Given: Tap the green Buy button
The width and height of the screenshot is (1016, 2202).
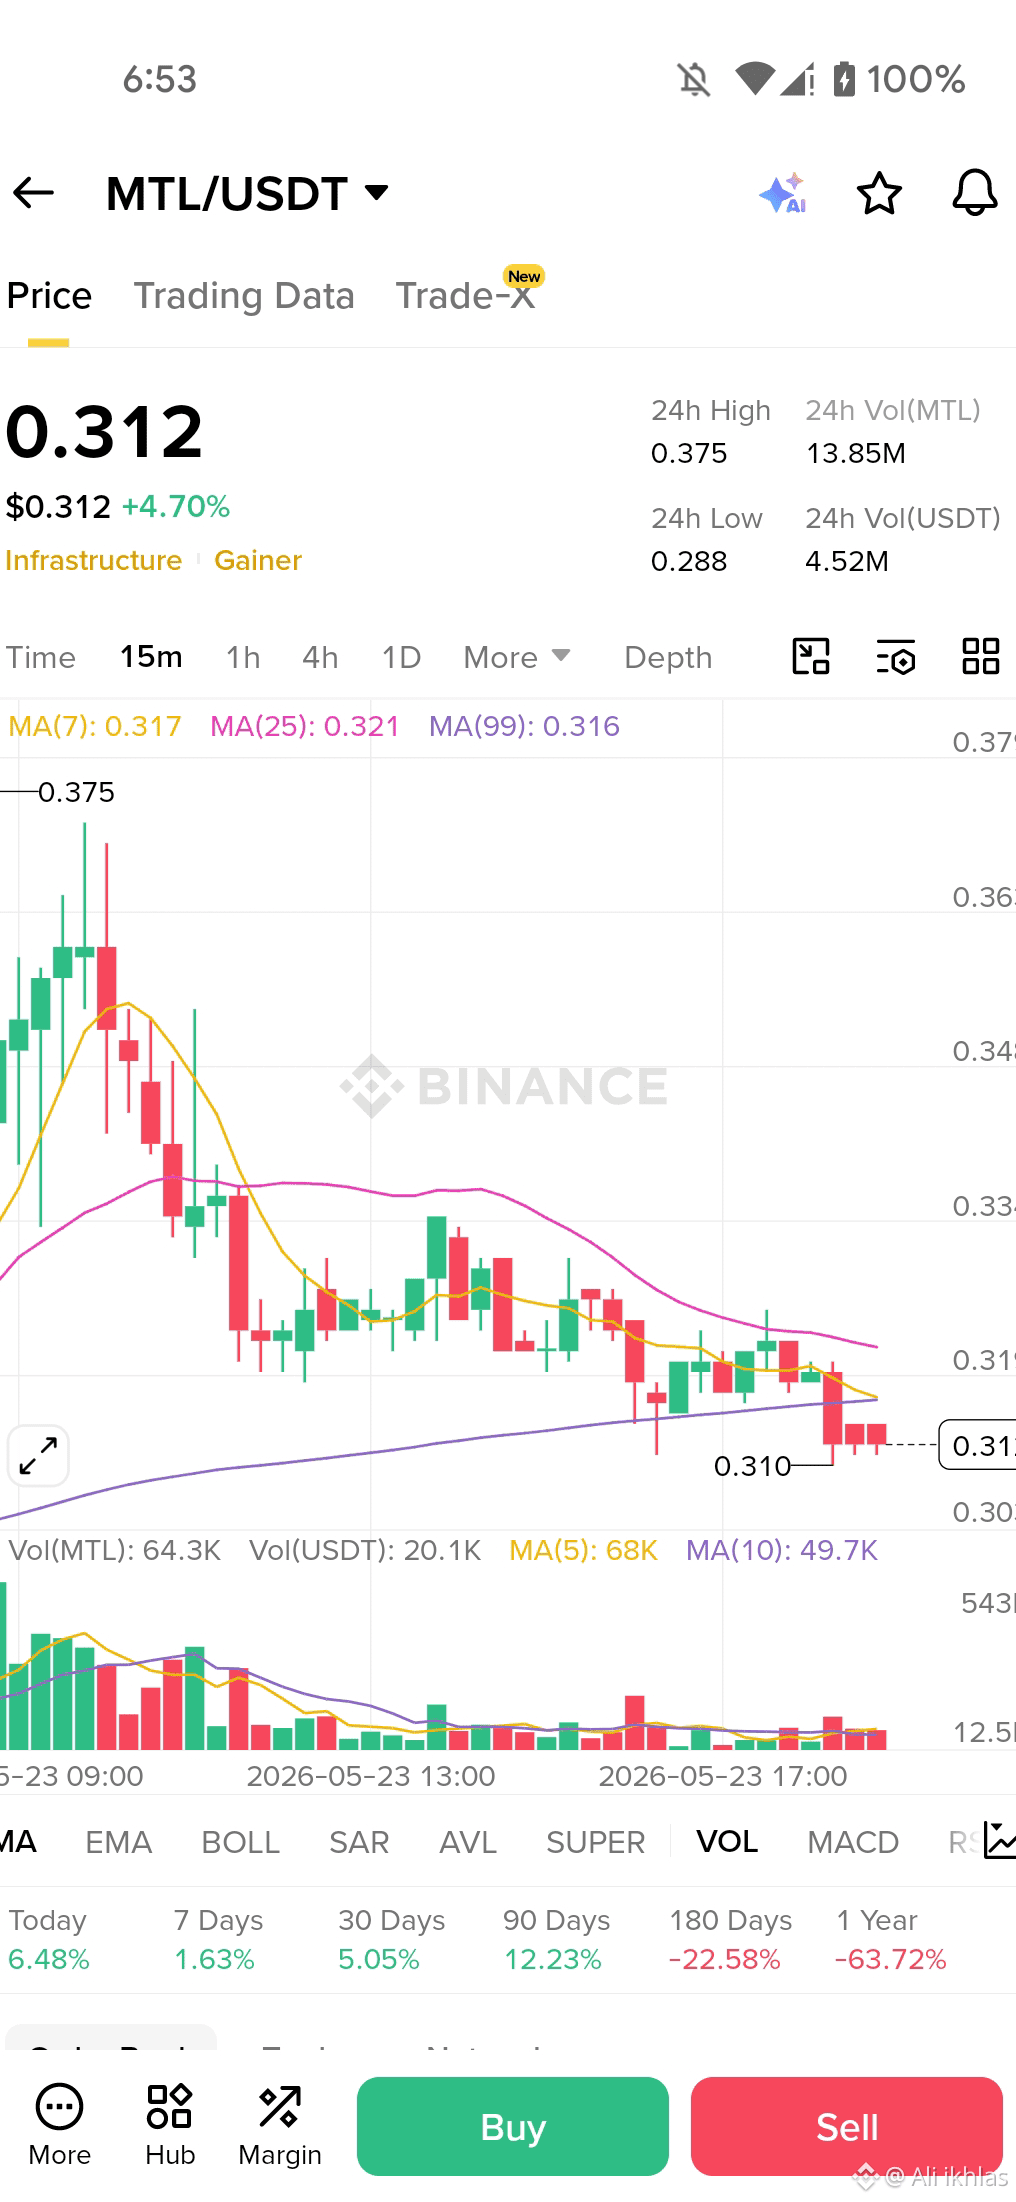Looking at the screenshot, I should (513, 2126).
